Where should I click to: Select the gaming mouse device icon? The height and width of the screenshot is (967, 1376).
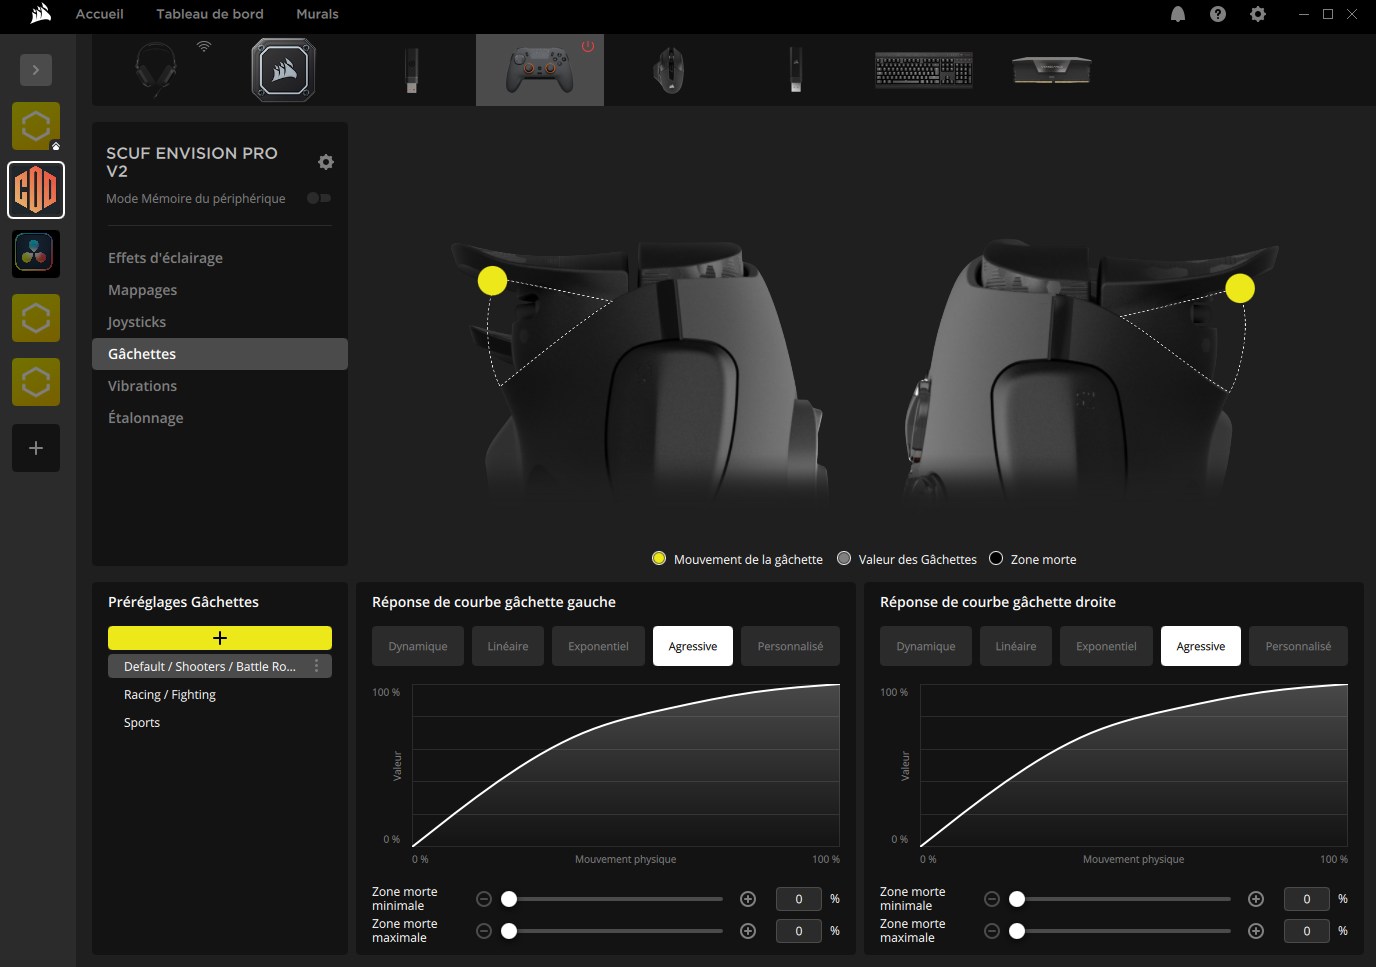click(x=668, y=70)
